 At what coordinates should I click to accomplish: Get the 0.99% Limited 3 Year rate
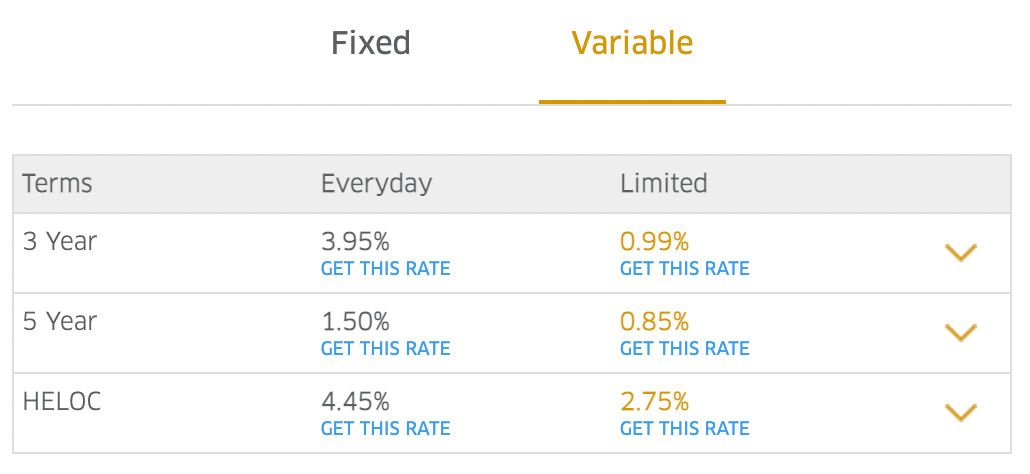(x=684, y=268)
